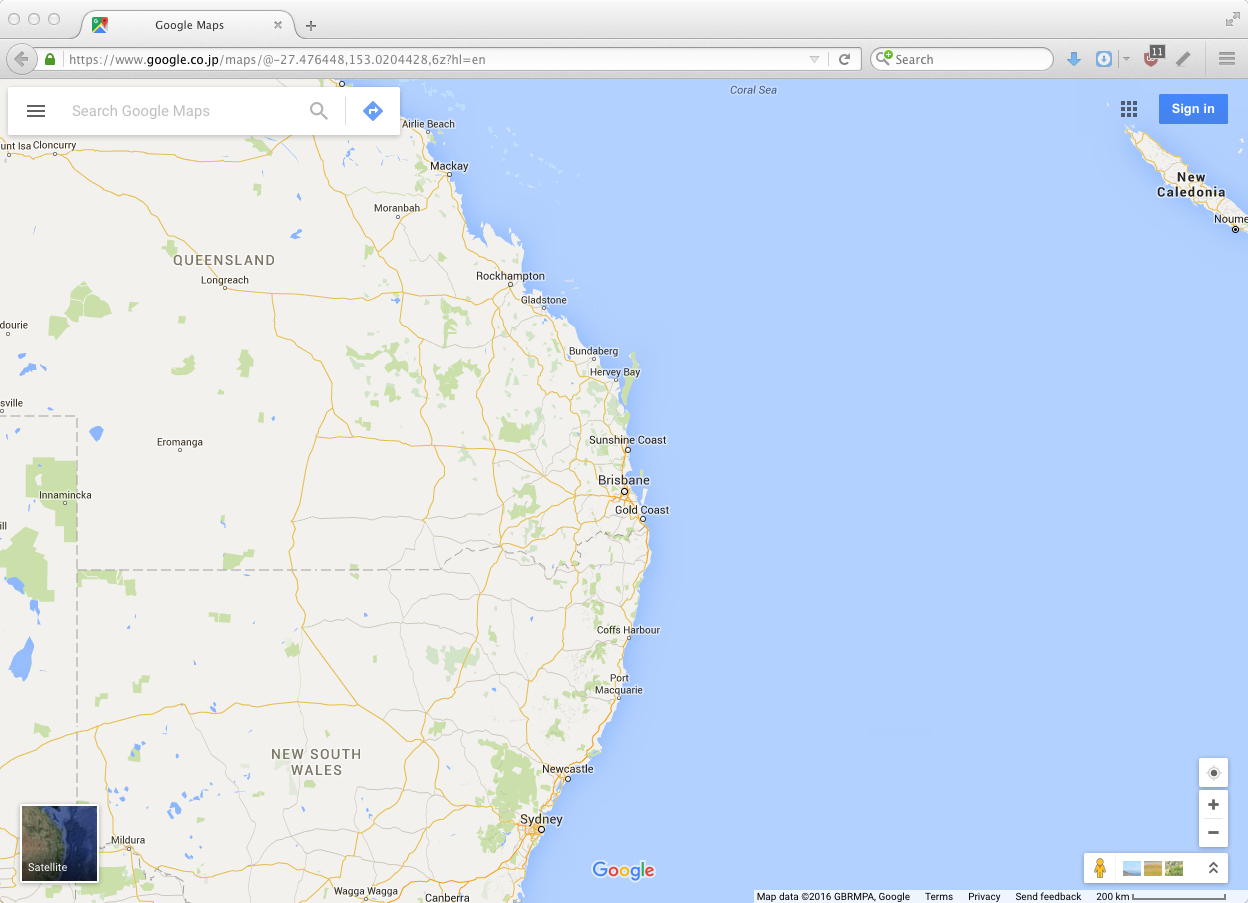Show your location with the target icon
Screen dimensions: 1248x903
pos(1214,773)
